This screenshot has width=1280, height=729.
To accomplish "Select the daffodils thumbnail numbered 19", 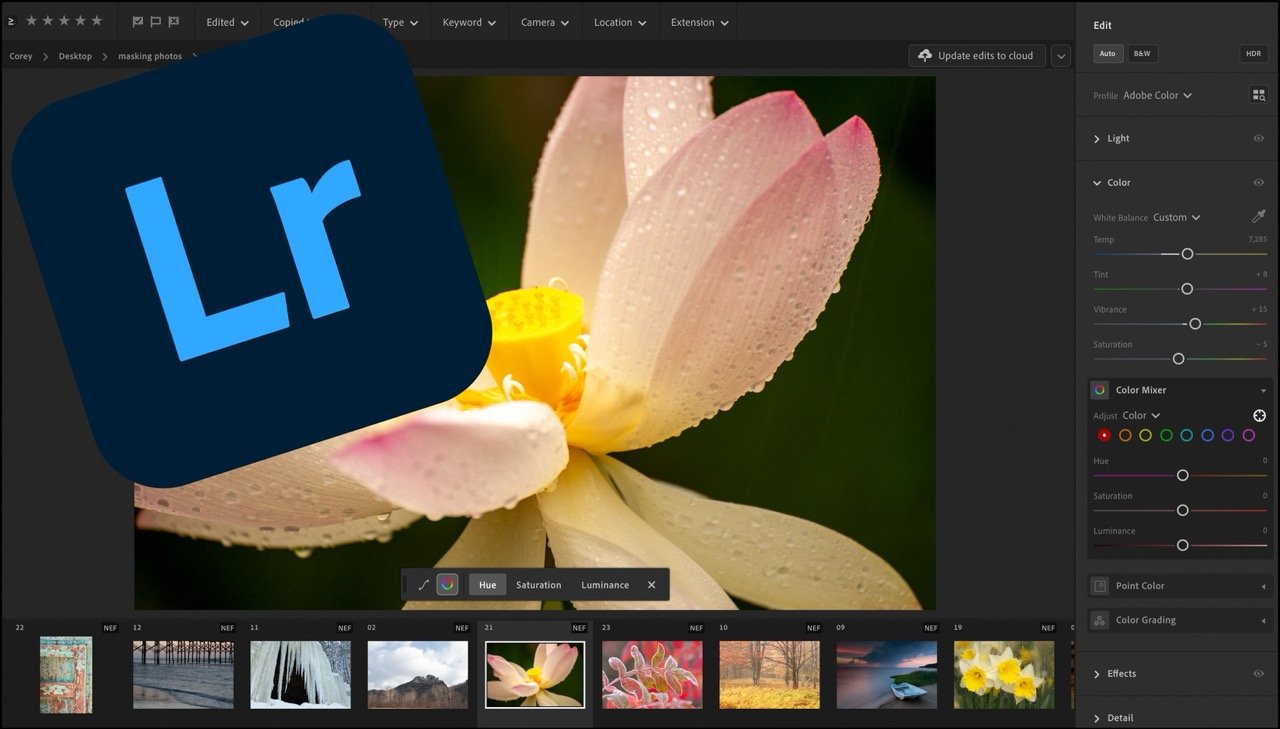I will coord(1004,675).
